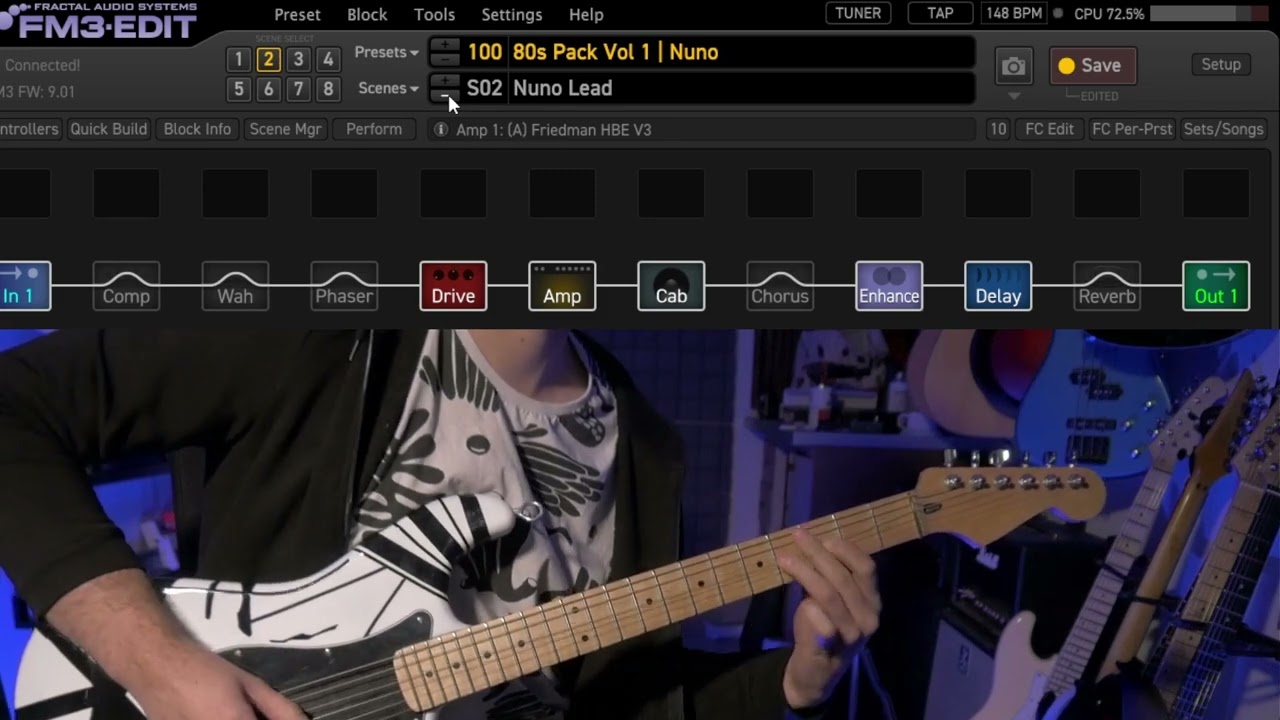Viewport: 1280px width, 720px height.
Task: Select the Amp block
Action: click(562, 286)
